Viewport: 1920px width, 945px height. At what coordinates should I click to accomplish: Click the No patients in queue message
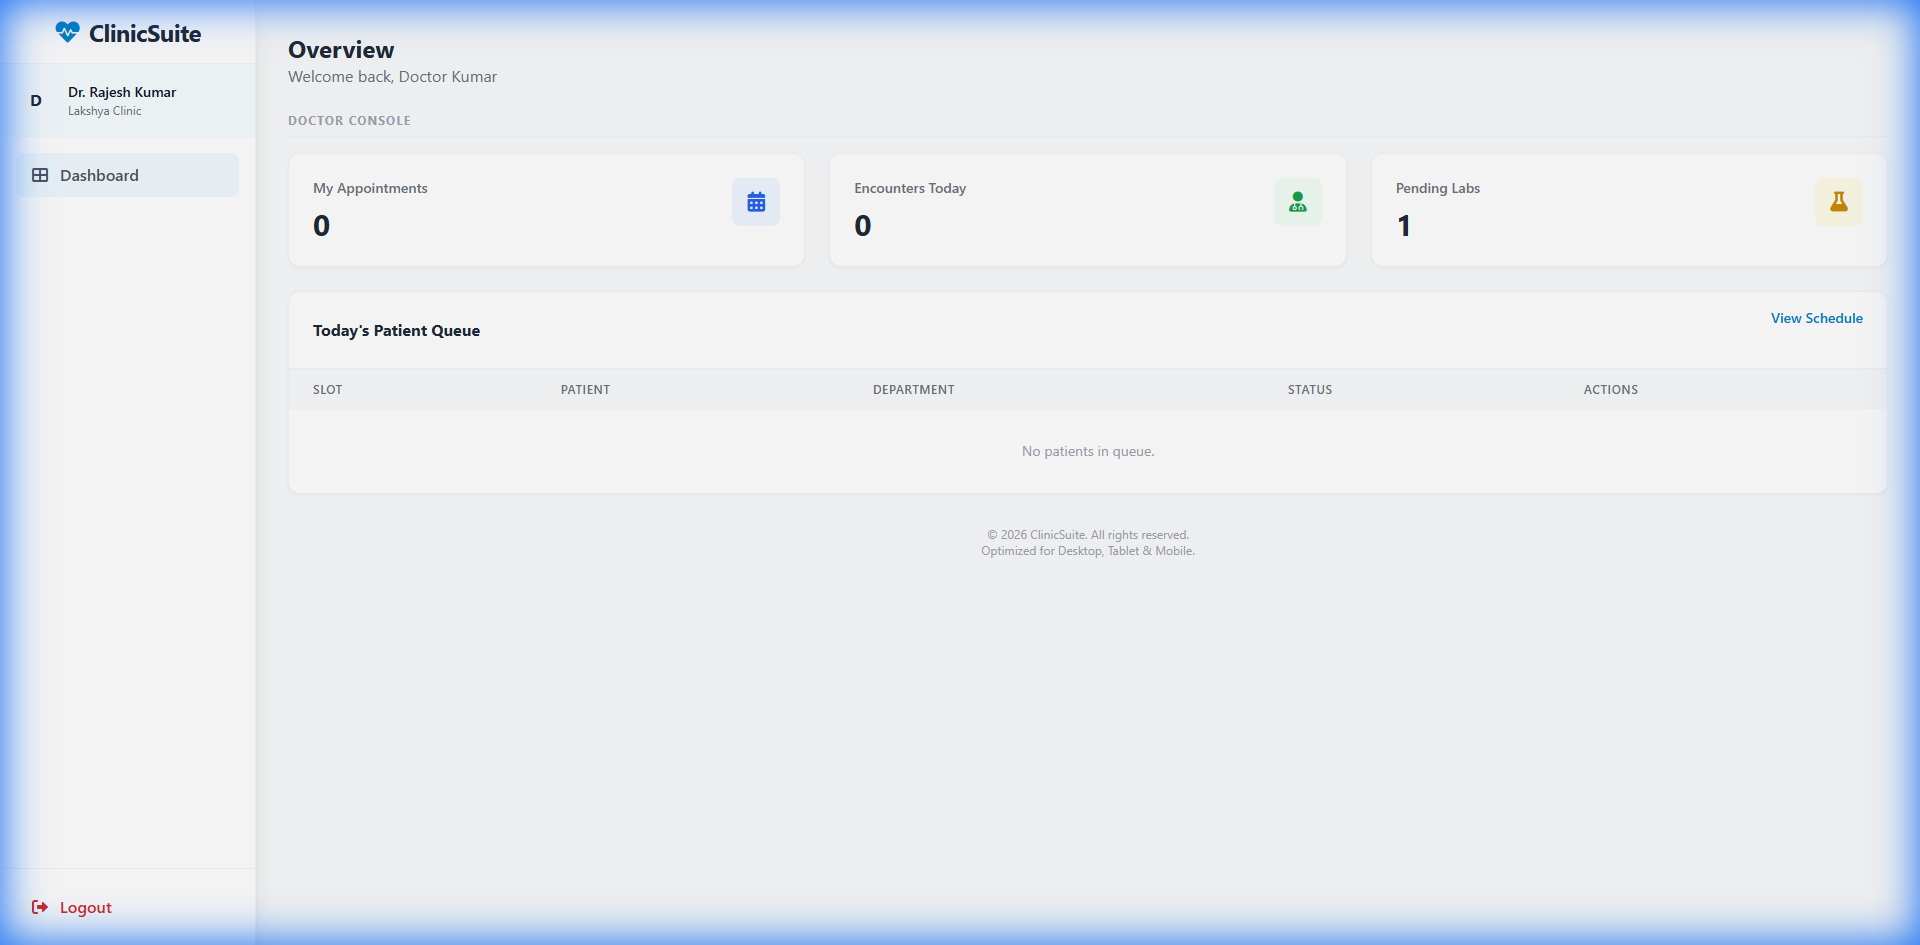tap(1087, 451)
